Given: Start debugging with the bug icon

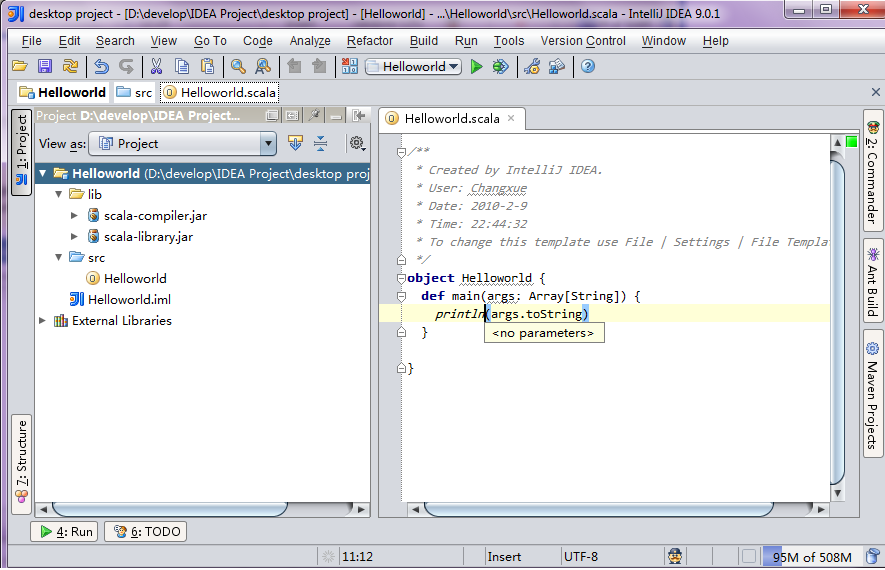Looking at the screenshot, I should (501, 67).
